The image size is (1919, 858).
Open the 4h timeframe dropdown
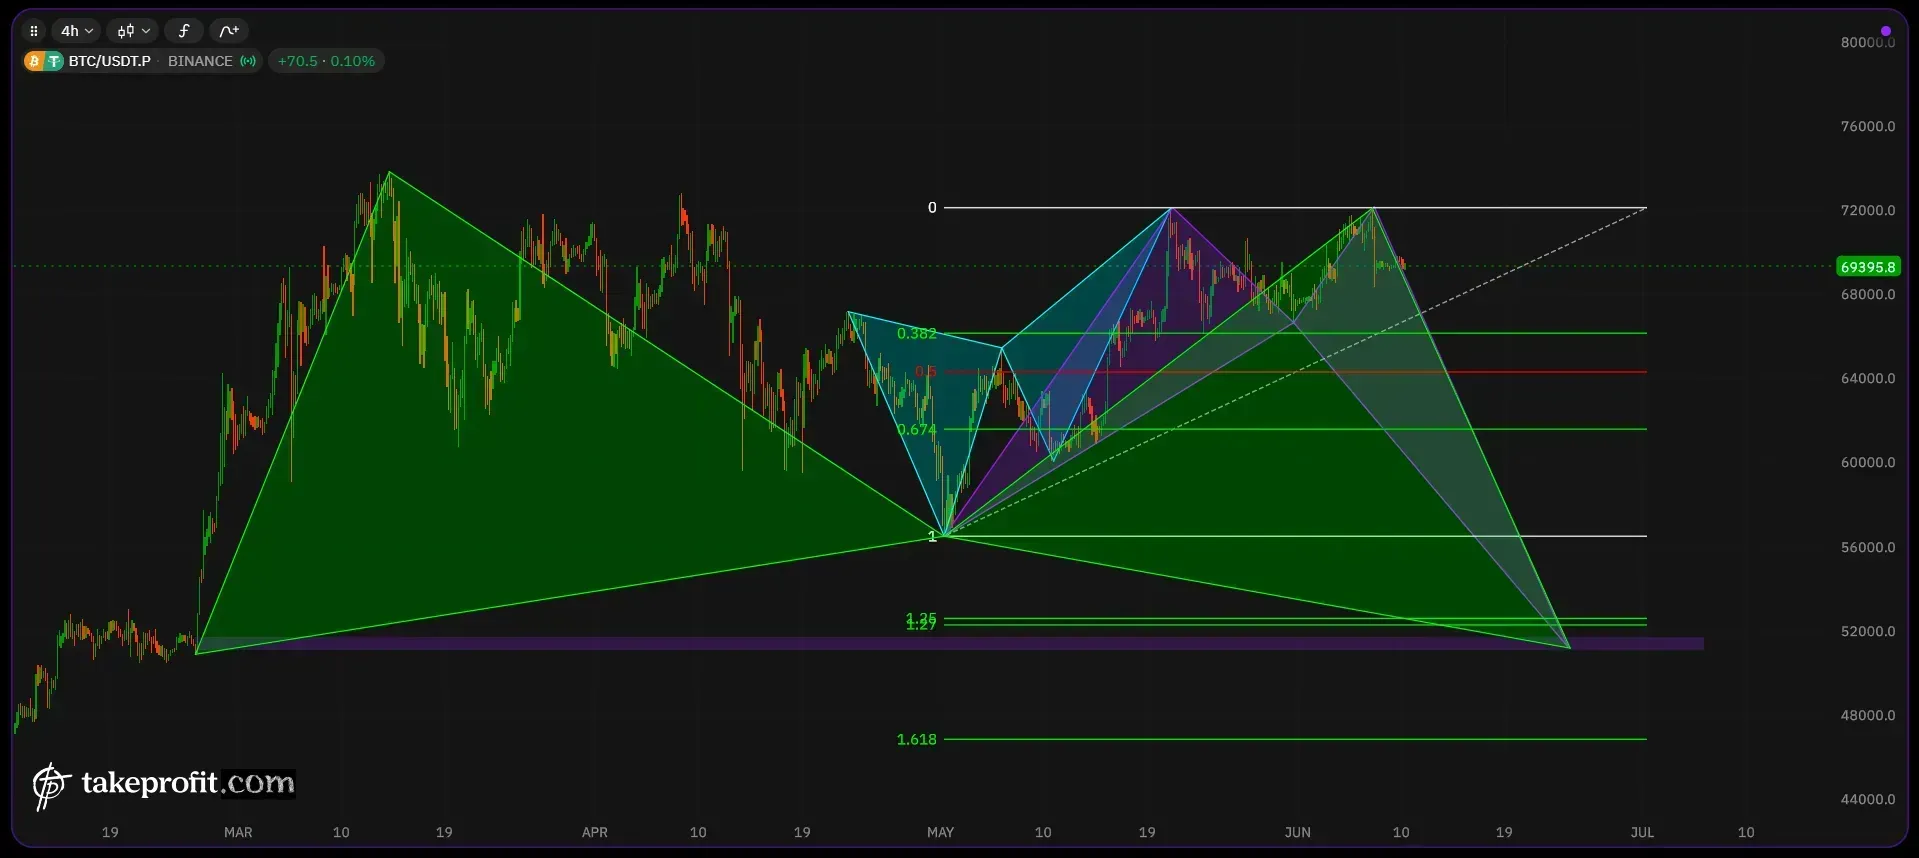pos(76,31)
